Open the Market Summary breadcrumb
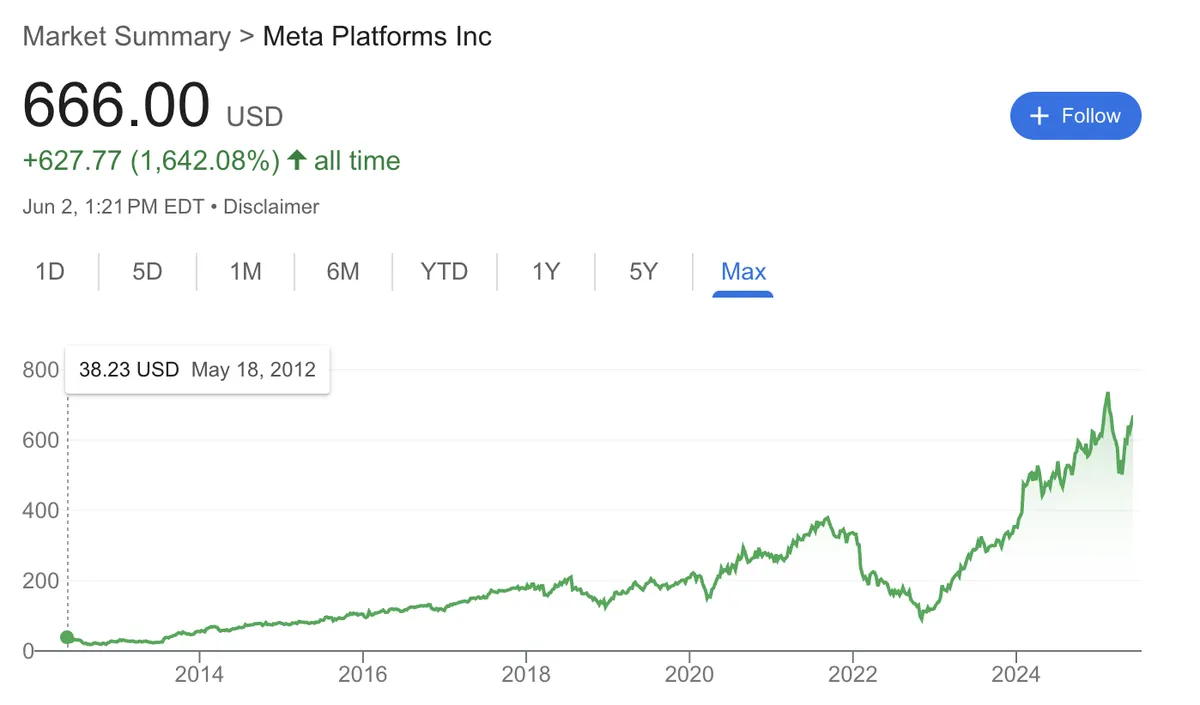The width and height of the screenshot is (1200, 705). point(126,37)
